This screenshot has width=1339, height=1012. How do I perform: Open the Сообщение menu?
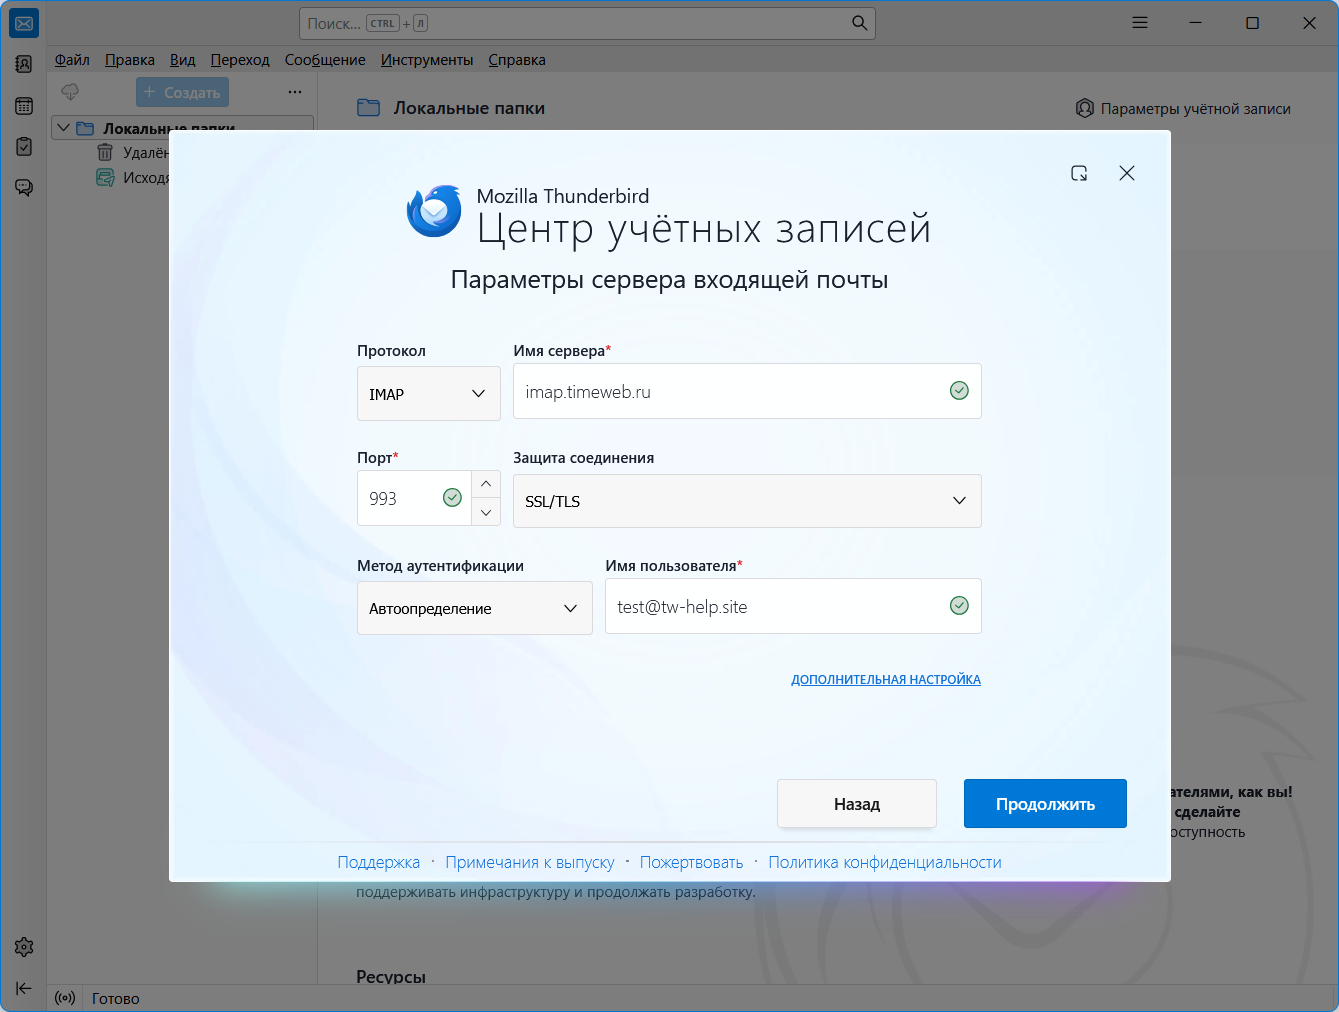(325, 60)
